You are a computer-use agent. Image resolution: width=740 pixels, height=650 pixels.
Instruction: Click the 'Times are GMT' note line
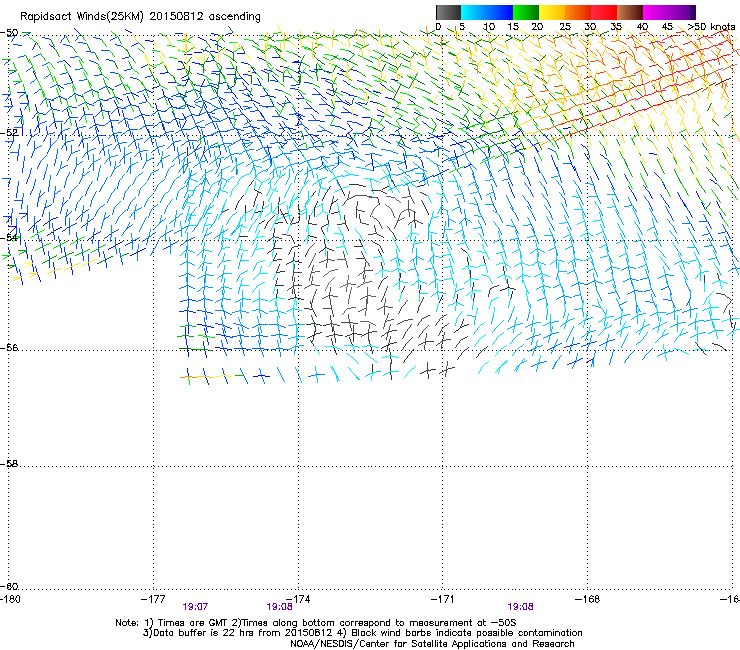click(x=316, y=623)
